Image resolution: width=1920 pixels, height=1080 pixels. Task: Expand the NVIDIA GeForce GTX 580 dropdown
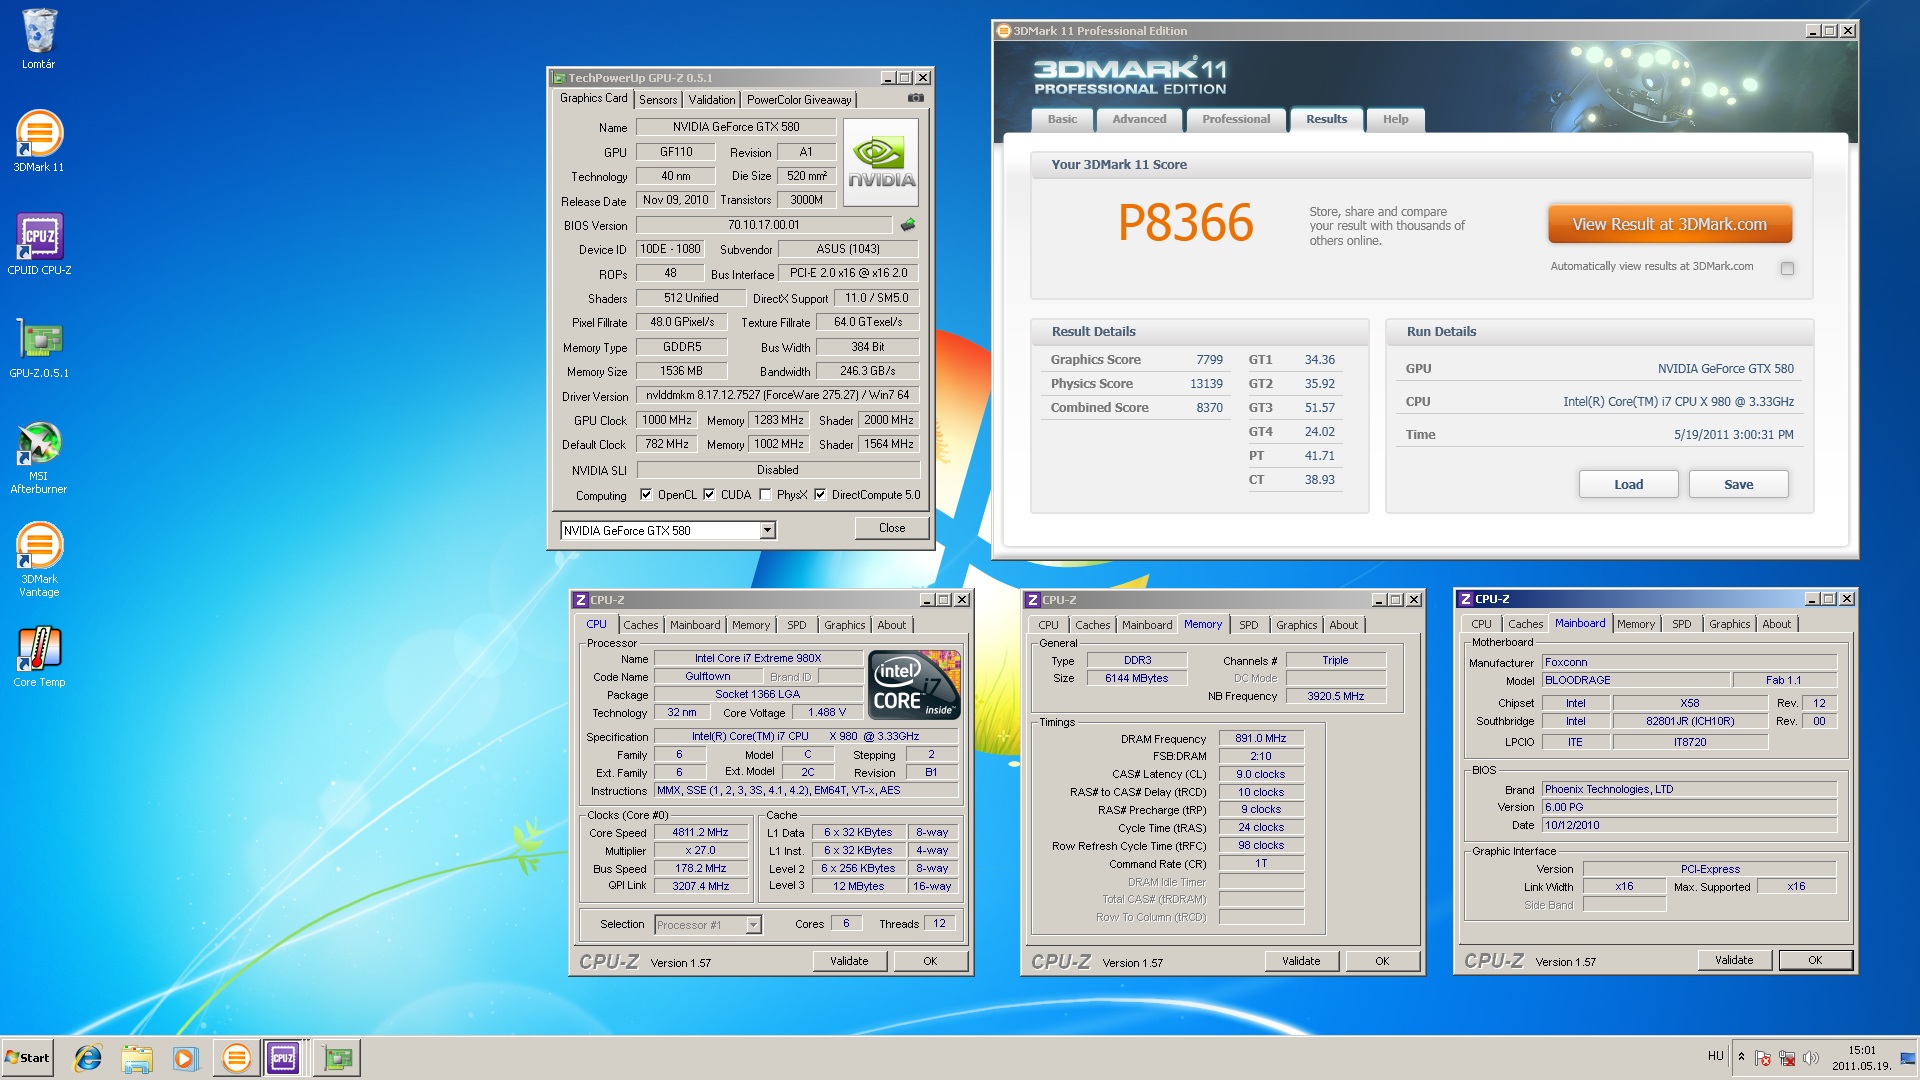pos(767,531)
